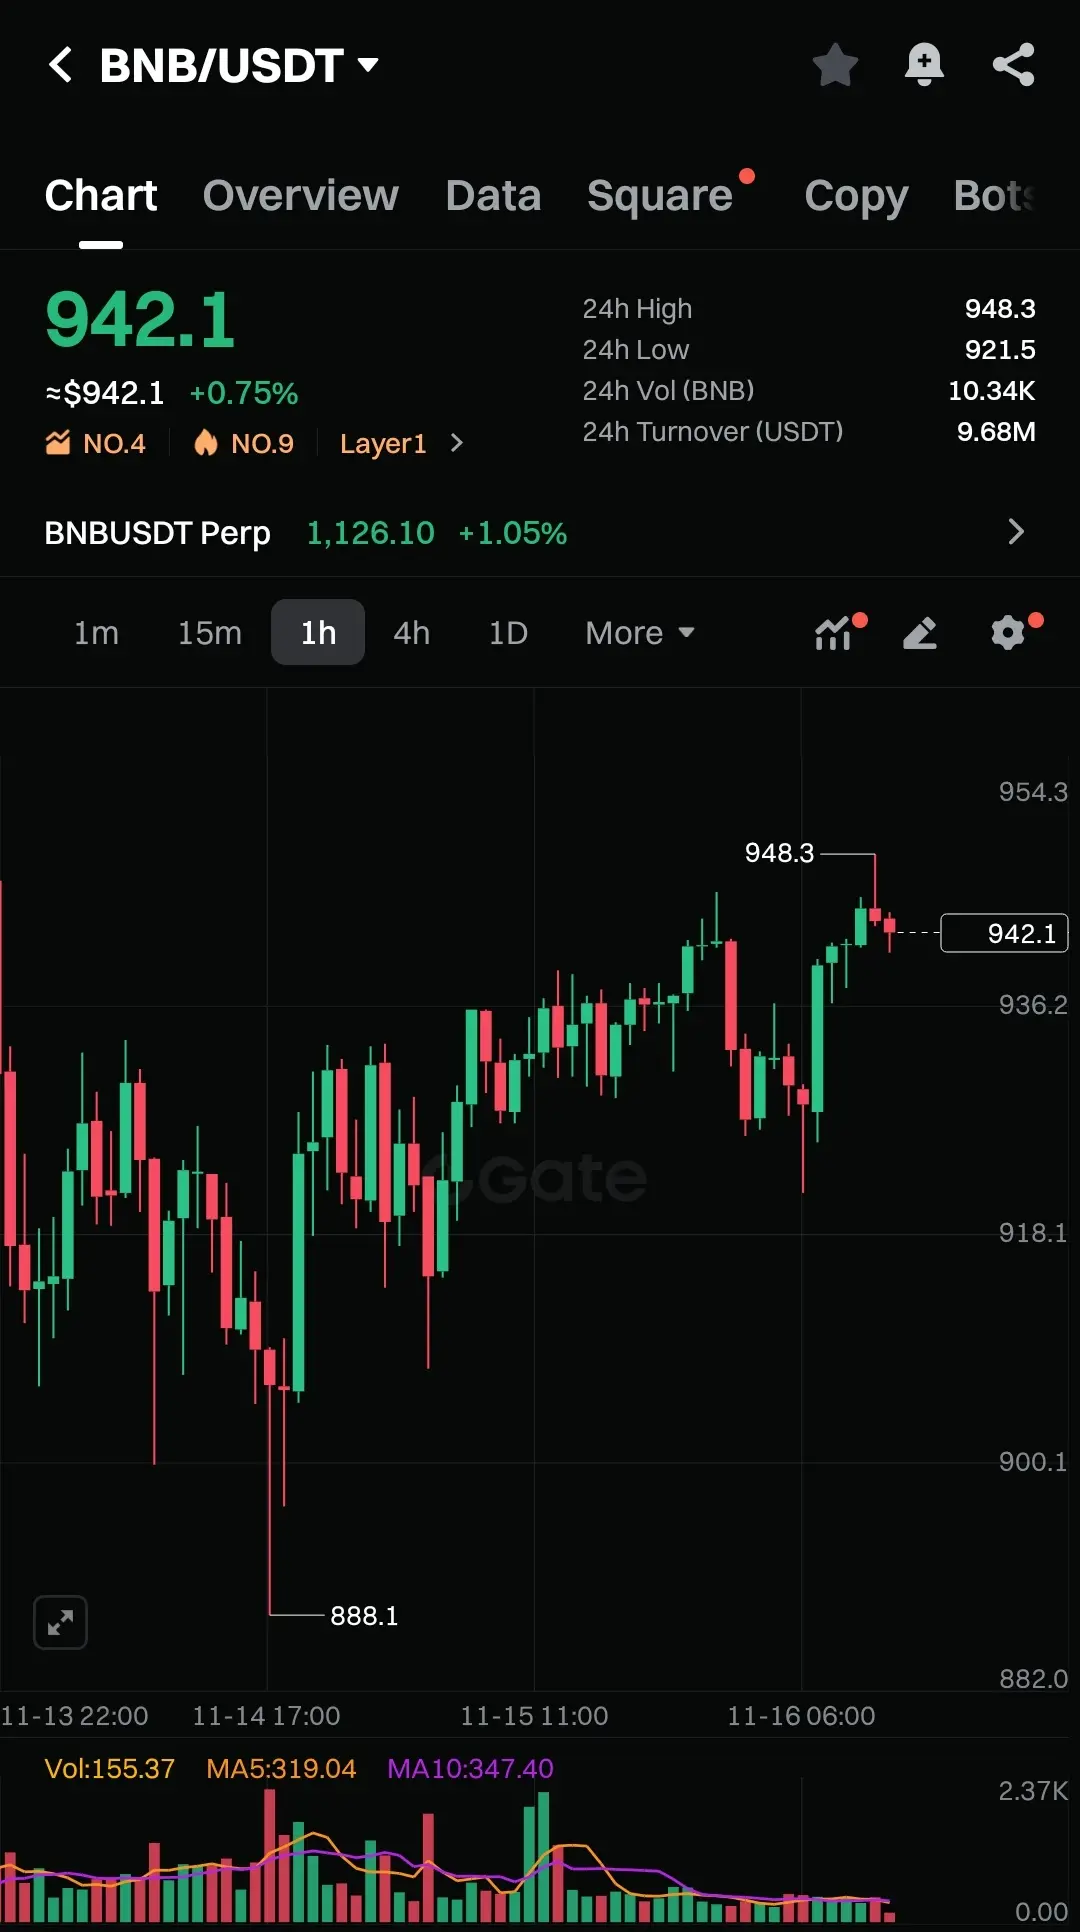Add a price alert via bell icon
This screenshot has width=1080, height=1932.
[924, 65]
